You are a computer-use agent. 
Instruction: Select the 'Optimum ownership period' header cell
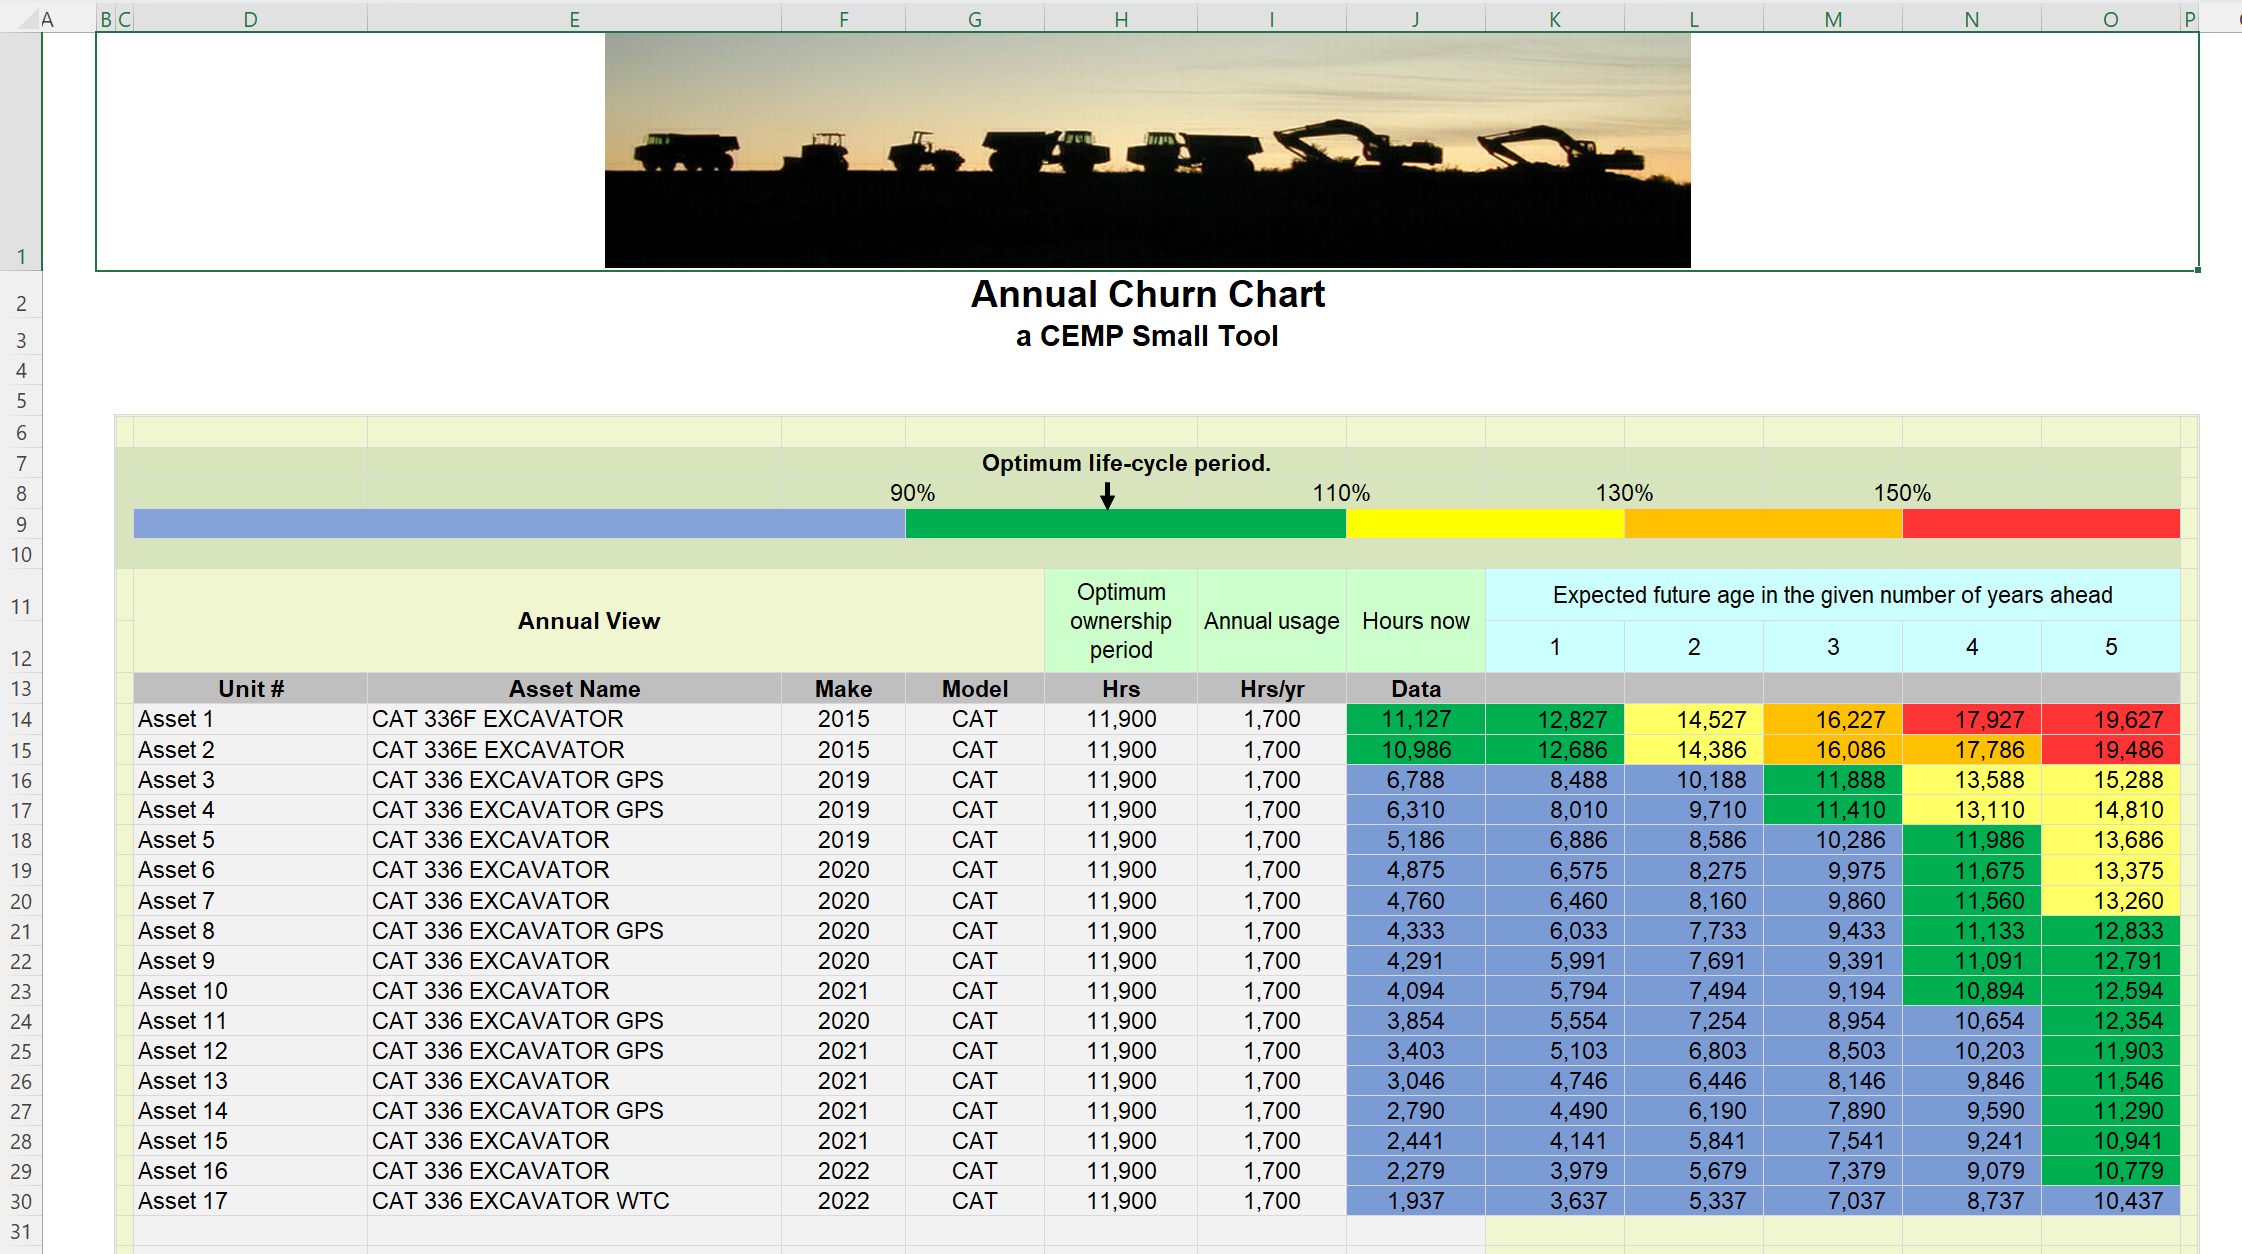[x=1120, y=620]
